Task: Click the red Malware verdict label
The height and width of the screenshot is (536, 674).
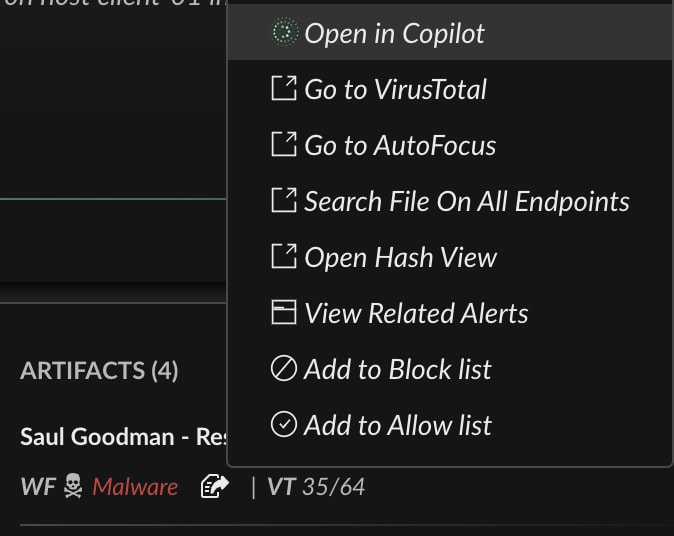Action: pyautogui.click(x=135, y=487)
